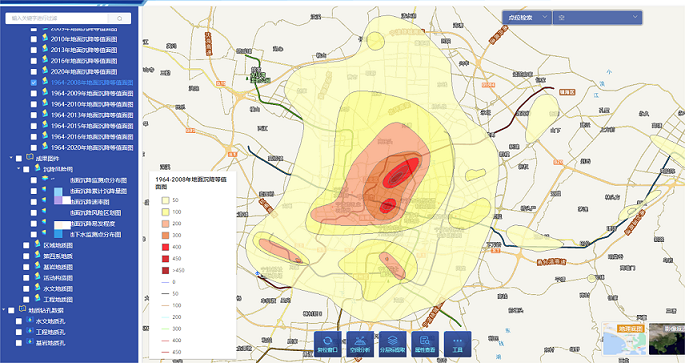685x363 pixels.
Task: Select the 区域地质图 tree item
Action: [58, 245]
